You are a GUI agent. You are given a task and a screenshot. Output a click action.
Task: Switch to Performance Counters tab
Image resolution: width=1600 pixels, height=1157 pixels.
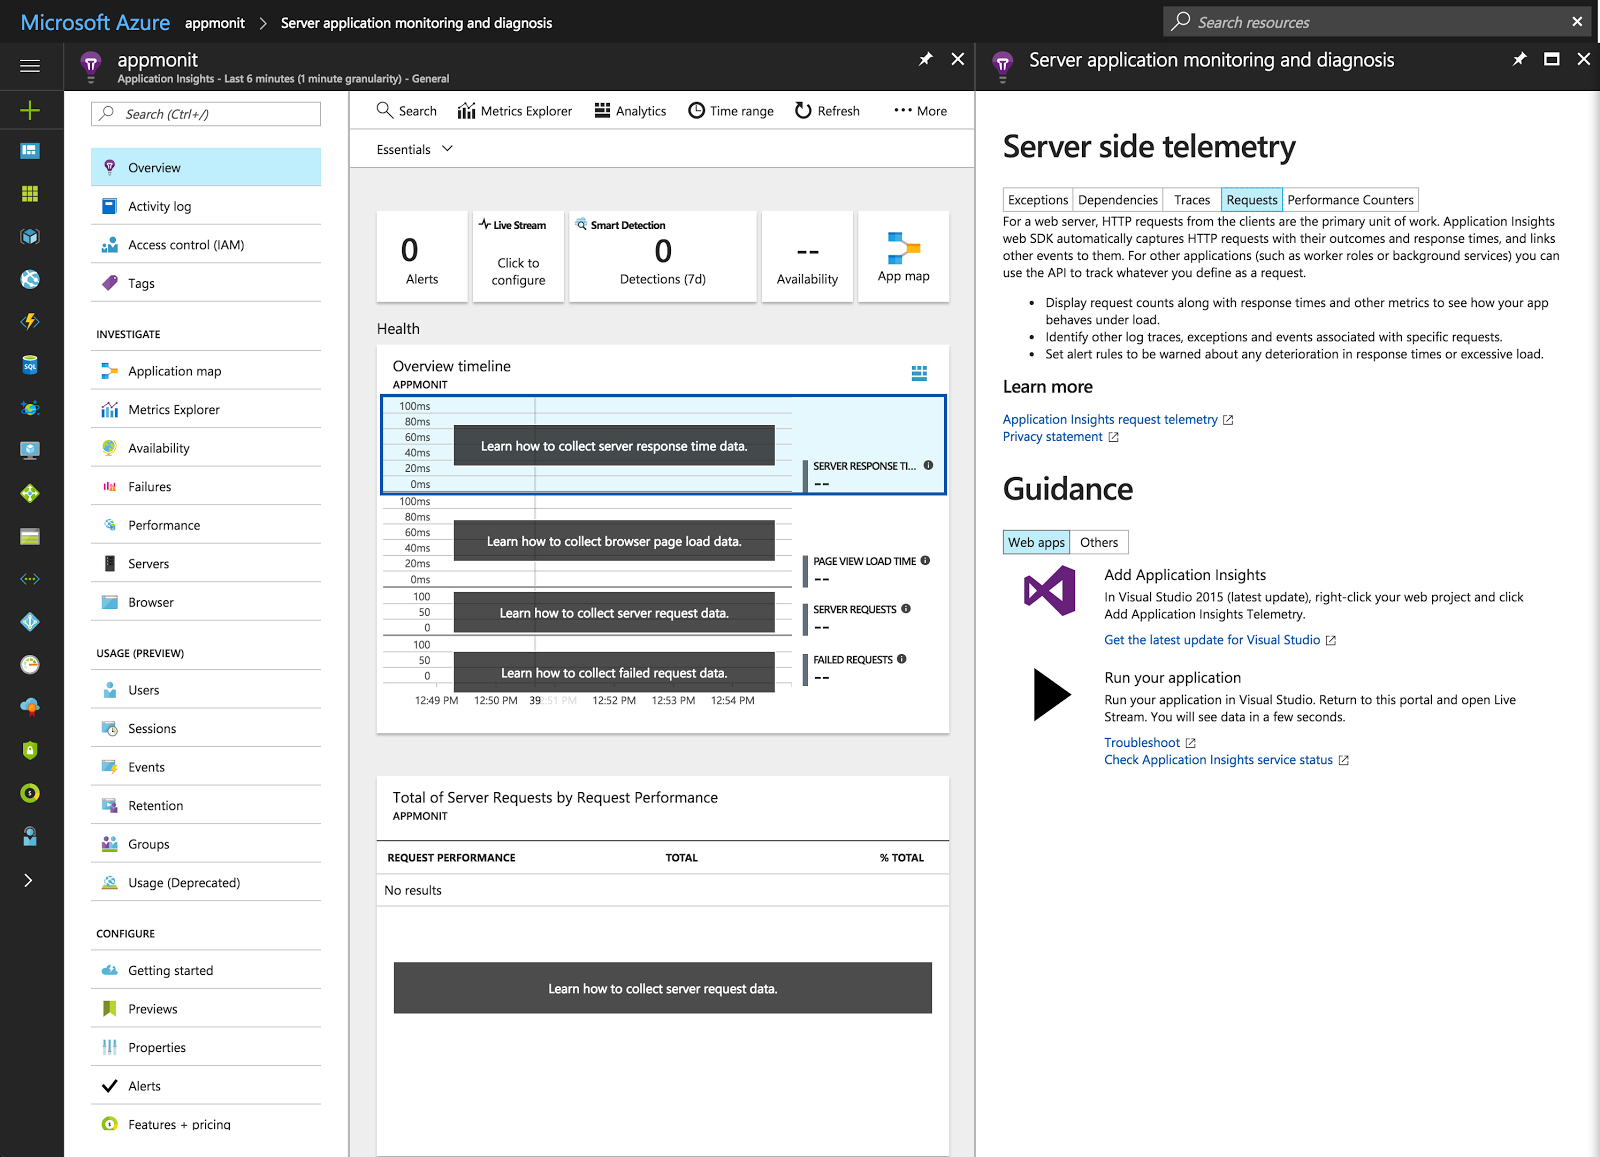coord(1350,200)
